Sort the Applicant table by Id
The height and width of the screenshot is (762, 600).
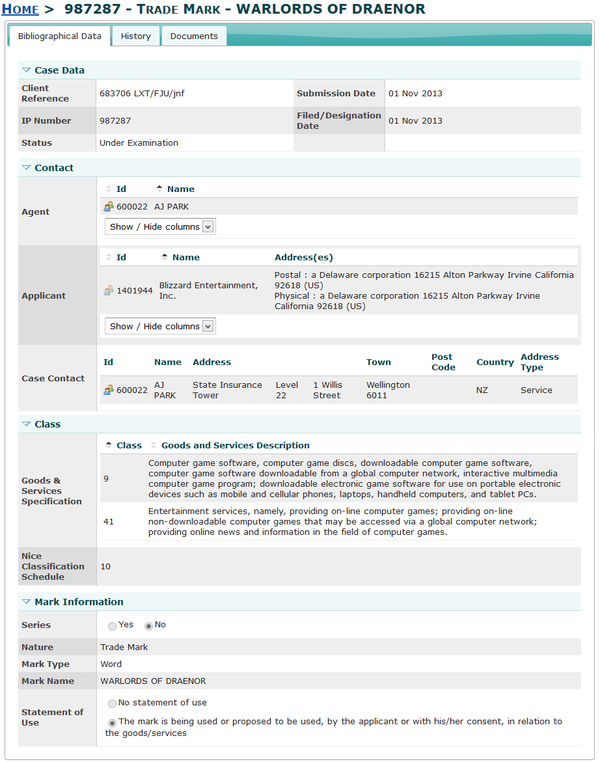[x=121, y=257]
